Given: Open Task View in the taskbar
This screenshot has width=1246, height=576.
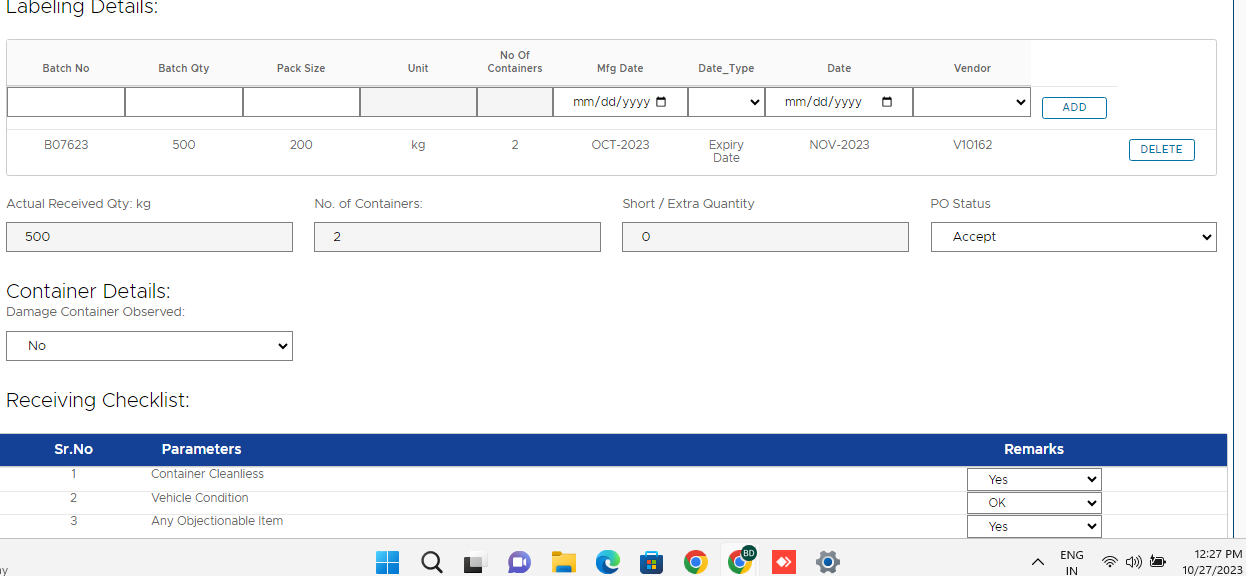Looking at the screenshot, I should (474, 562).
